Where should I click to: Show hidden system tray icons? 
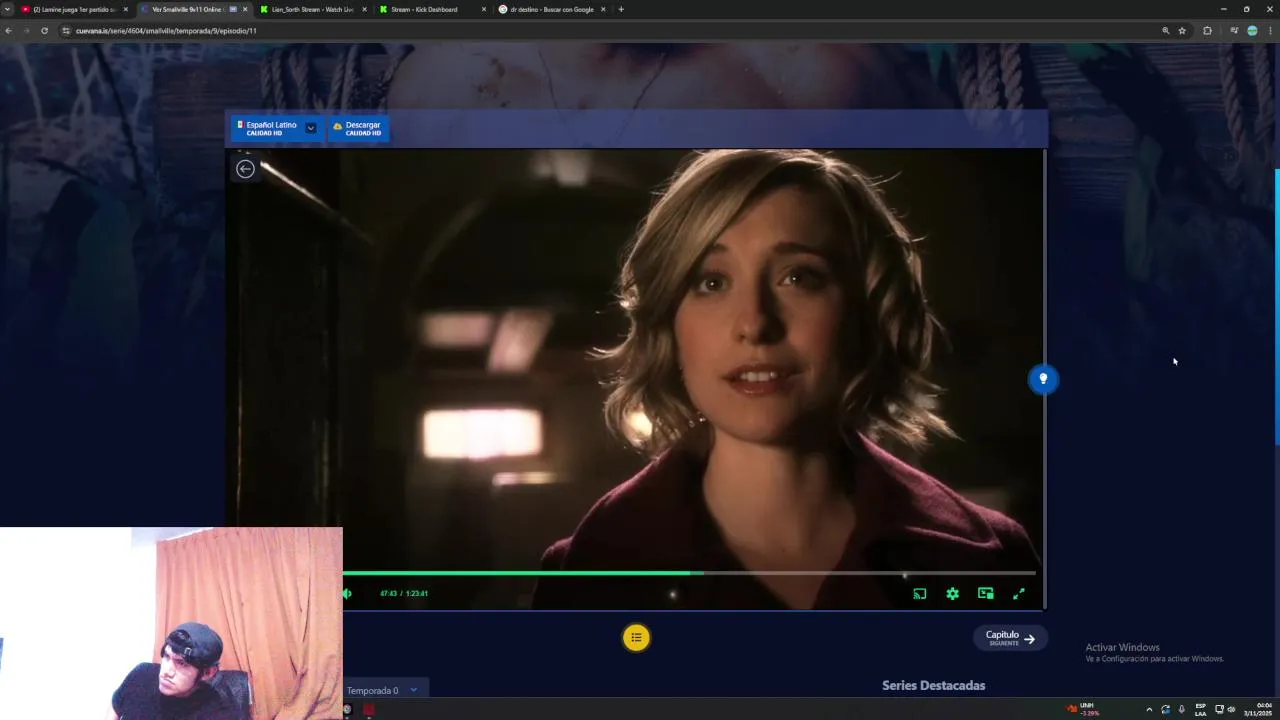click(1148, 709)
